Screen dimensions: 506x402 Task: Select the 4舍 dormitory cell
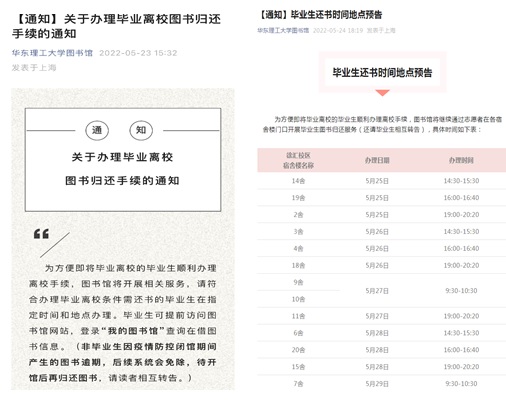pyautogui.click(x=298, y=248)
